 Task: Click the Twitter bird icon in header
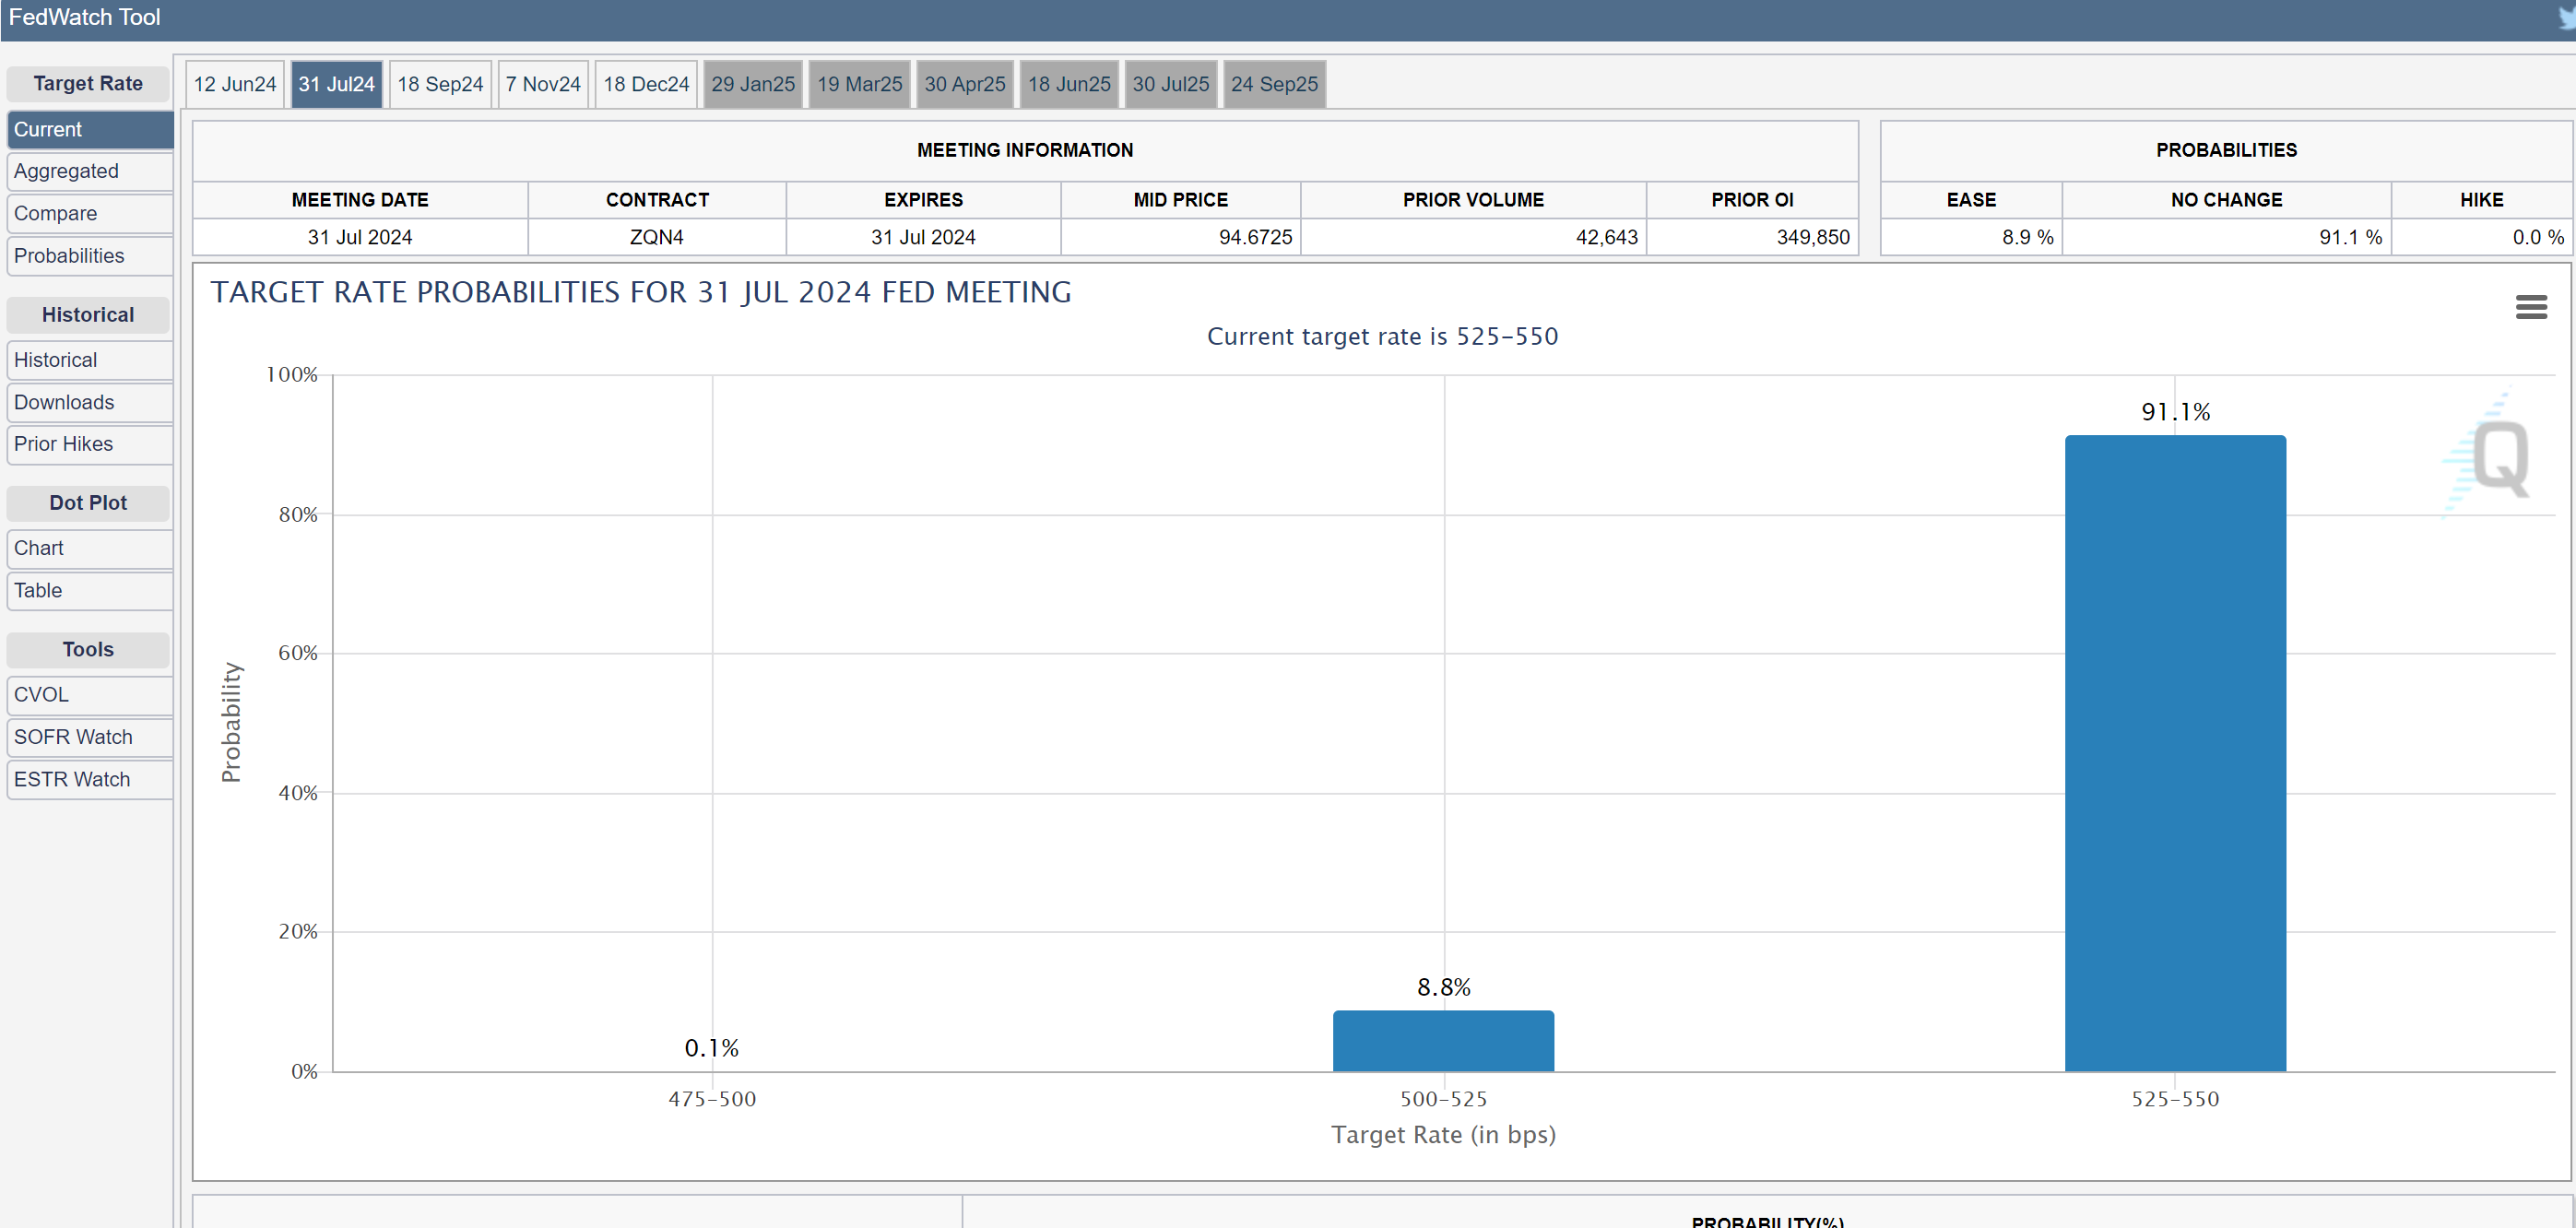tap(2566, 18)
